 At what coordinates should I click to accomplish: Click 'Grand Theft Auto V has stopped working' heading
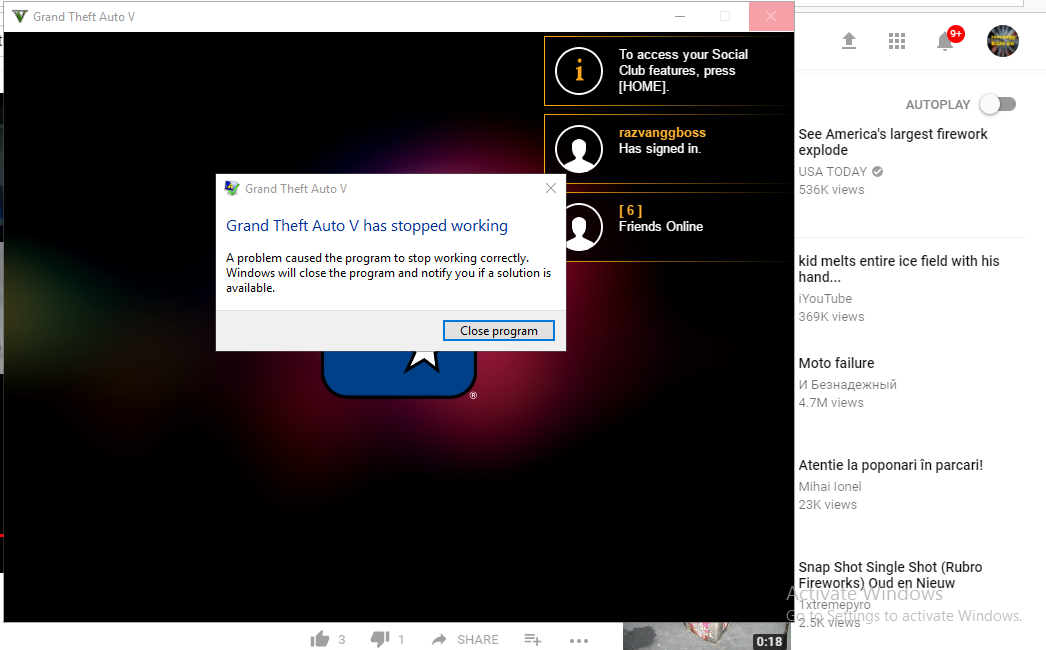(x=367, y=226)
